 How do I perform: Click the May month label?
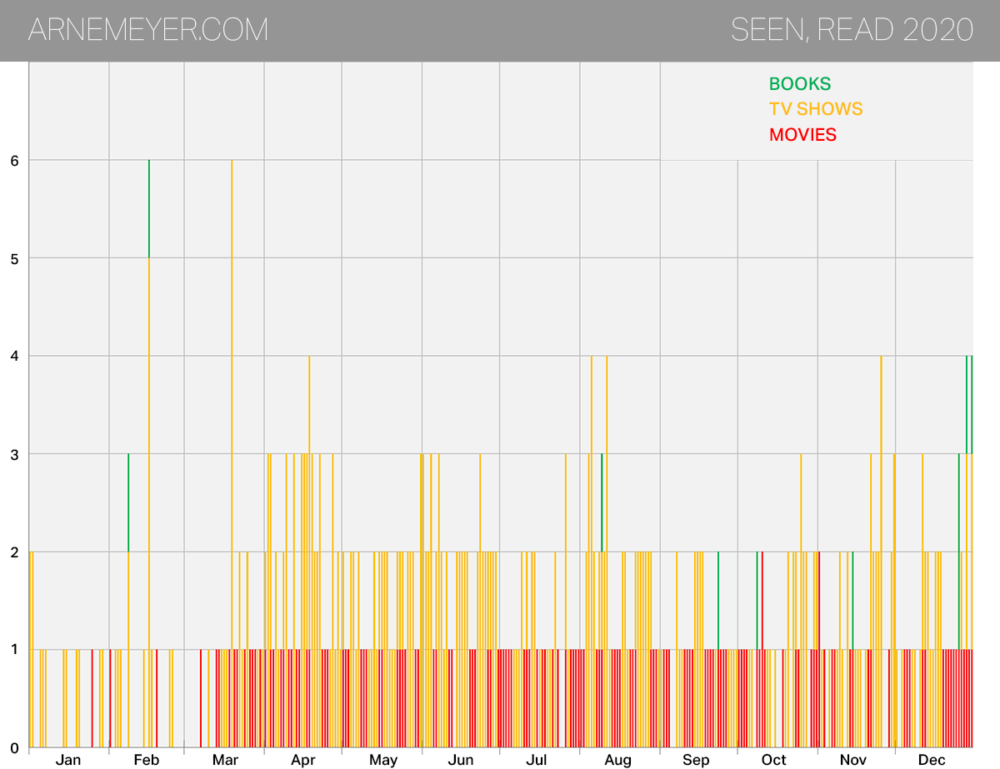pyautogui.click(x=383, y=760)
